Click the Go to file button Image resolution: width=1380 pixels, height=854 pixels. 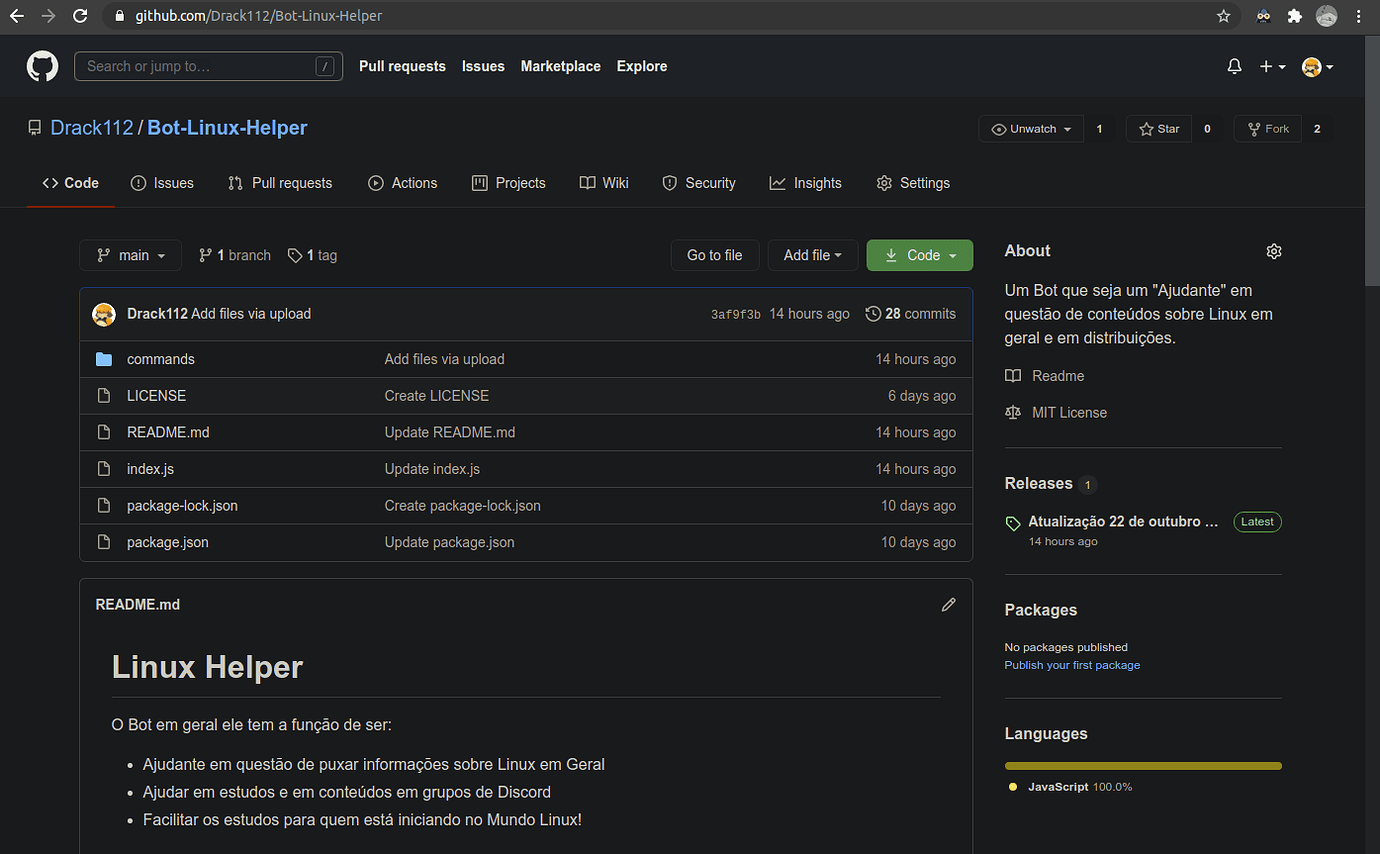(x=715, y=255)
